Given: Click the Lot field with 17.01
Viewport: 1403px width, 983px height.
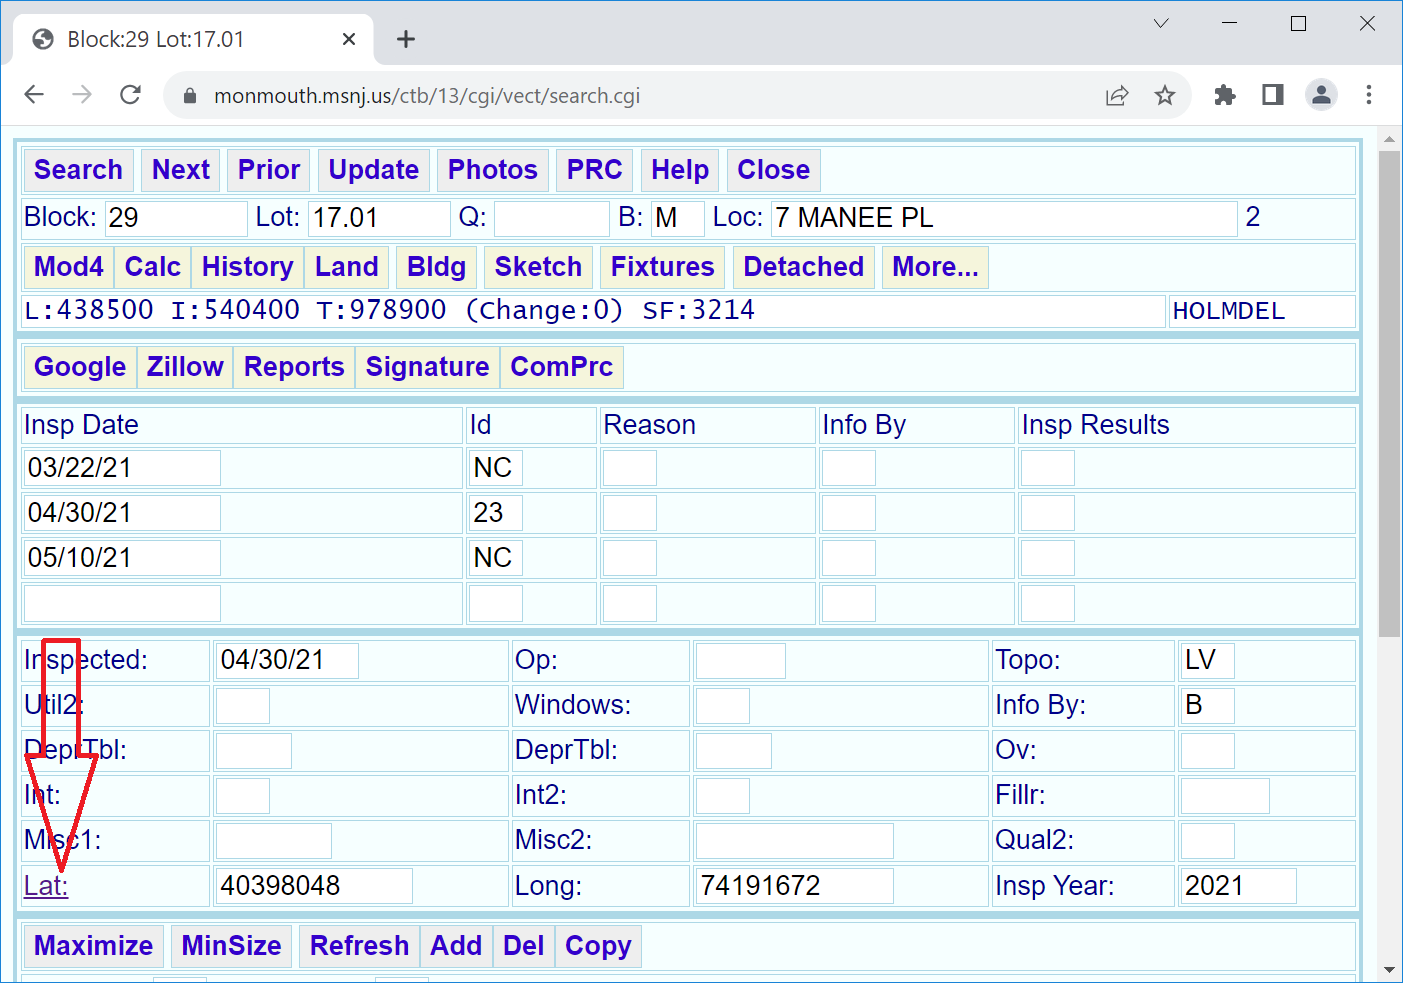Looking at the screenshot, I should 380,218.
